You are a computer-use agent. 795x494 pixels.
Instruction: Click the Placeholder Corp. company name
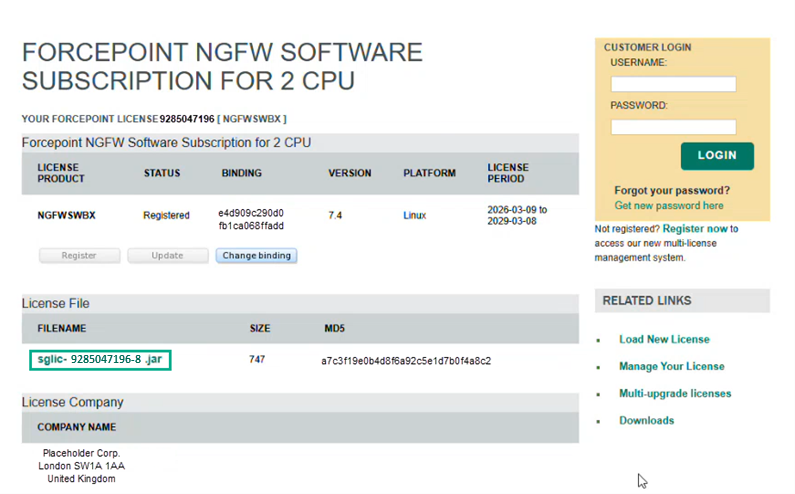81,453
